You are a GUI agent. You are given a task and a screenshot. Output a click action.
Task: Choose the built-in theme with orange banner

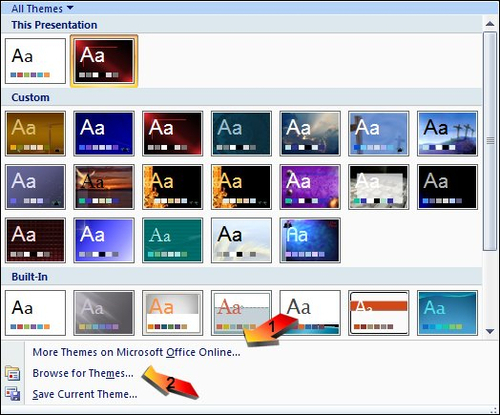coord(379,313)
